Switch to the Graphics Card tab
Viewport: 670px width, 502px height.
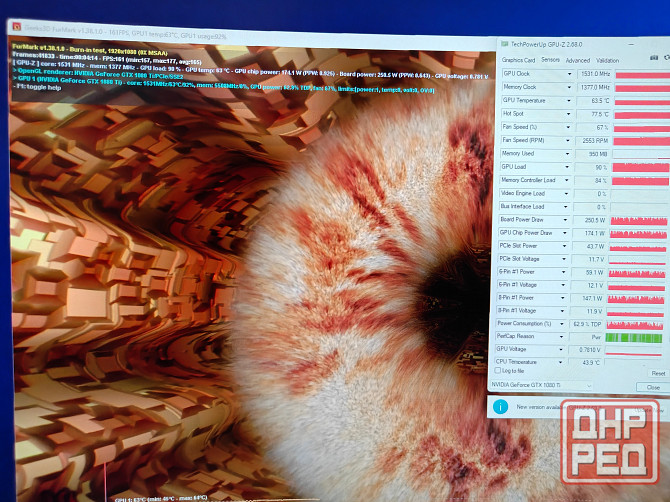[x=518, y=60]
